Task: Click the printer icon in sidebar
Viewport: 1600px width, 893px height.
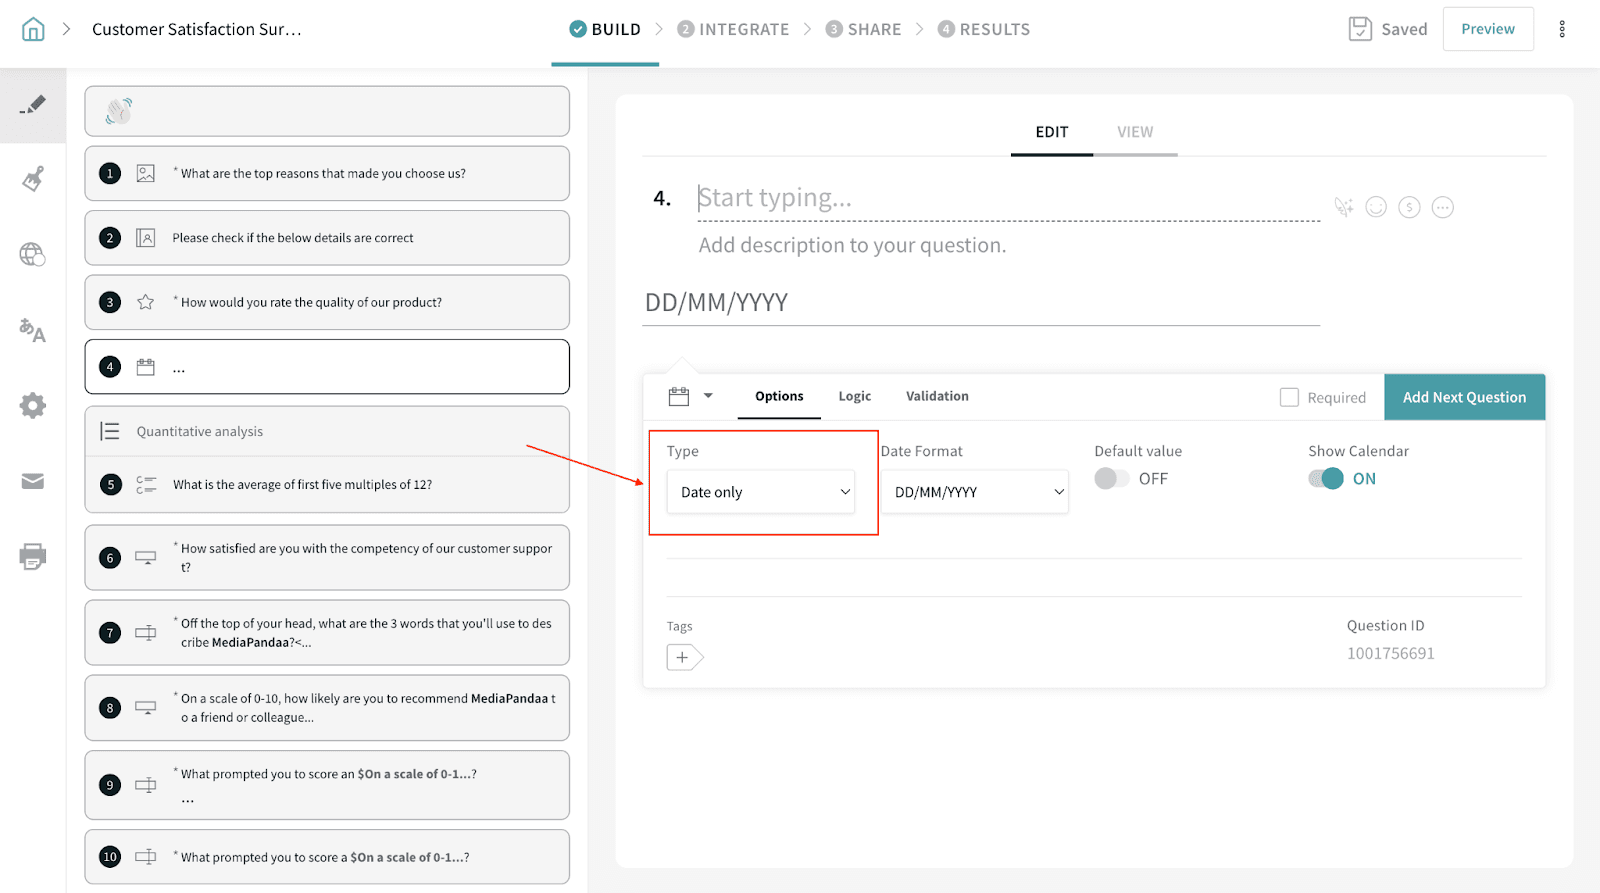Action: (x=33, y=557)
